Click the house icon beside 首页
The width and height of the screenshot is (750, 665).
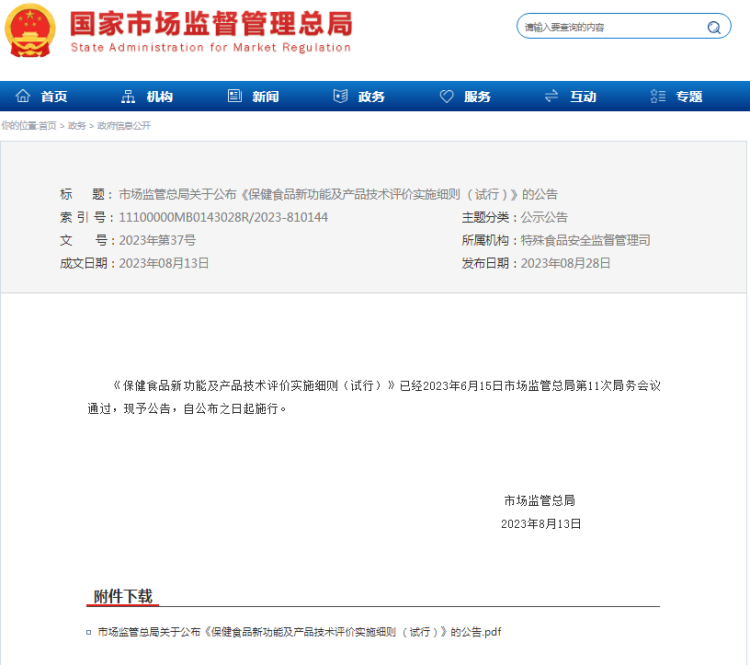(x=22, y=96)
